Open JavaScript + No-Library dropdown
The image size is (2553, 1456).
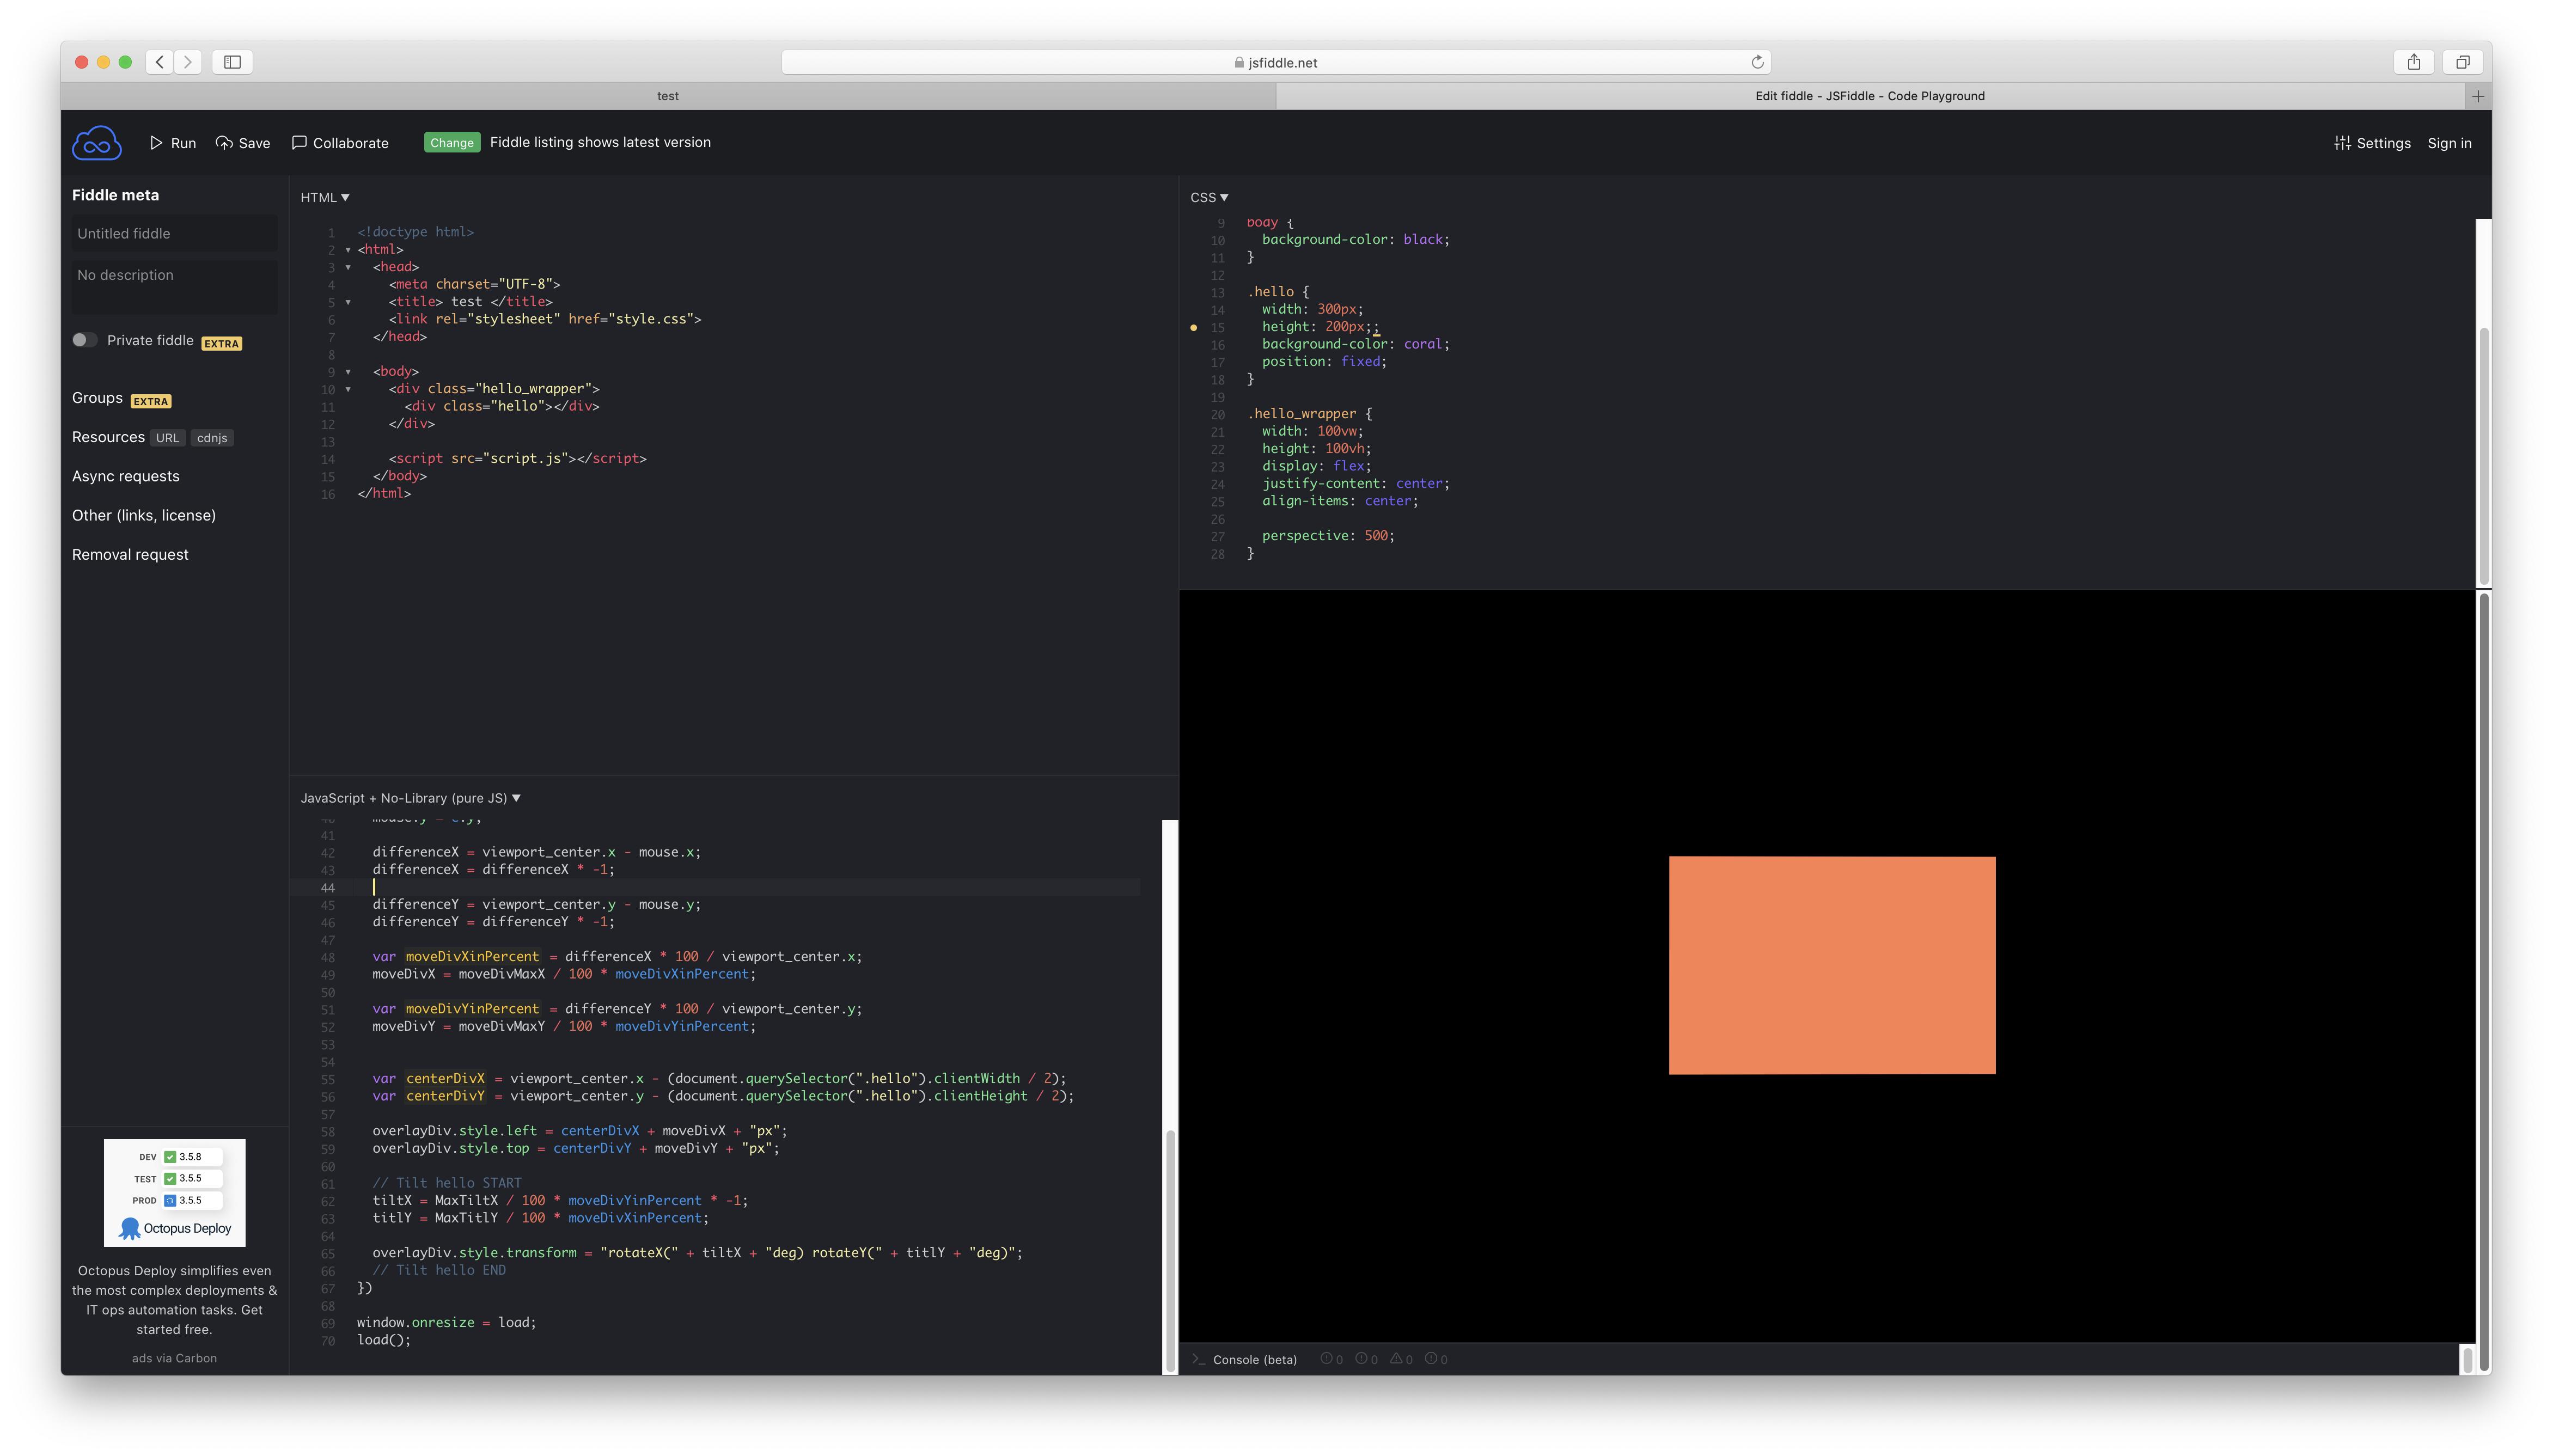click(x=410, y=798)
